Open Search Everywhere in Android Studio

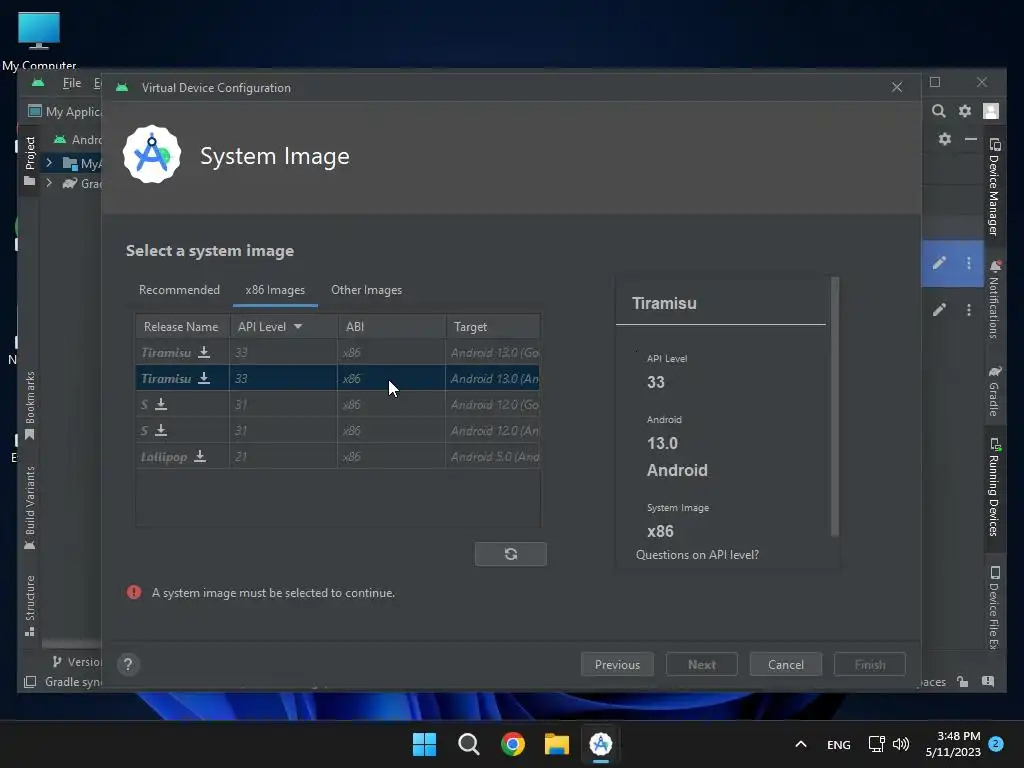[938, 111]
